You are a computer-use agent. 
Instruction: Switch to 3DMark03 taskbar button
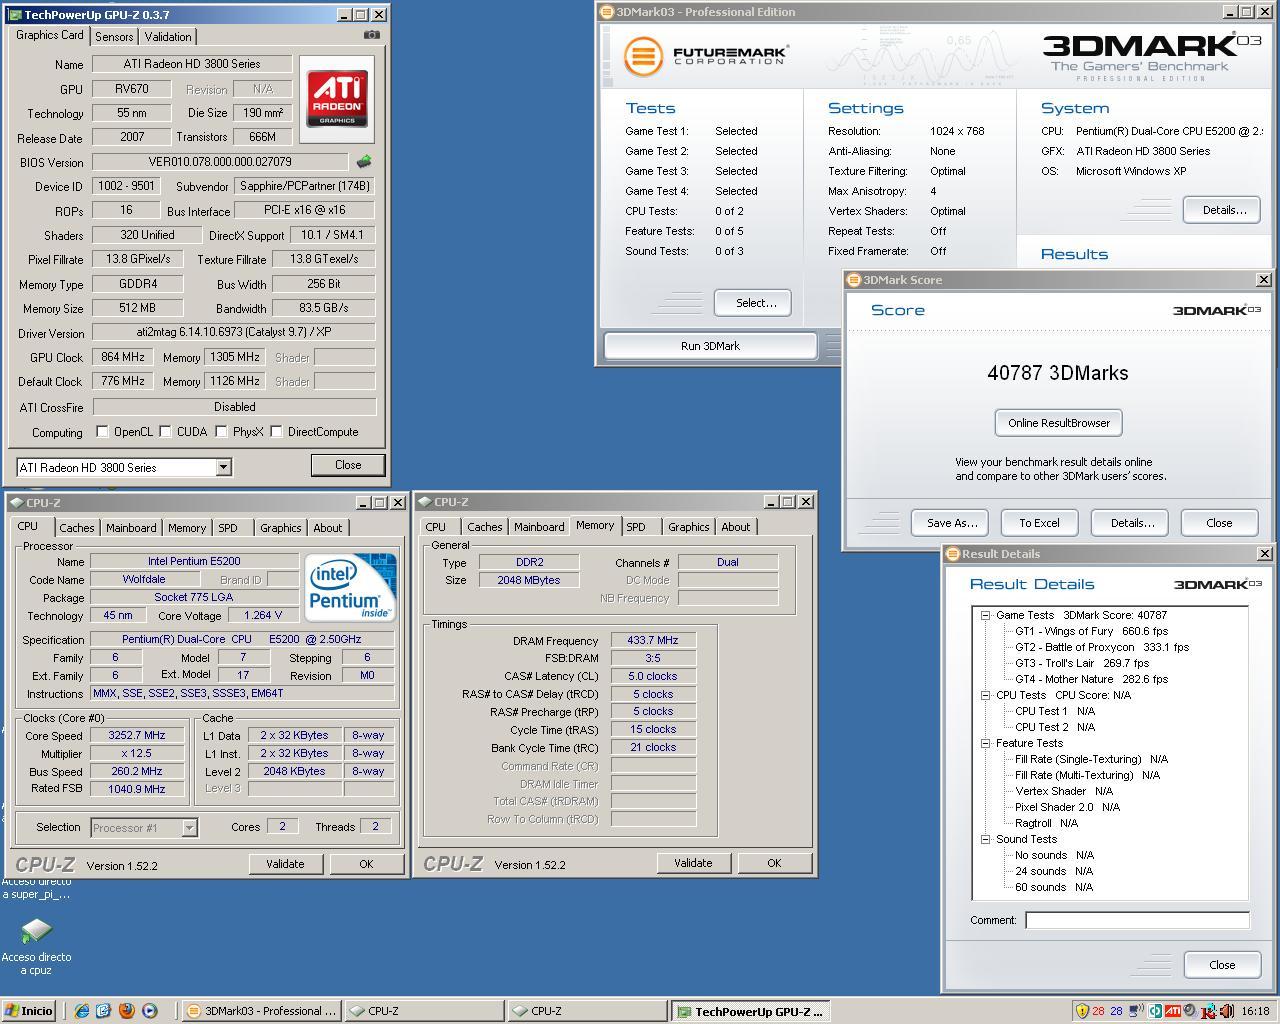click(x=262, y=1011)
